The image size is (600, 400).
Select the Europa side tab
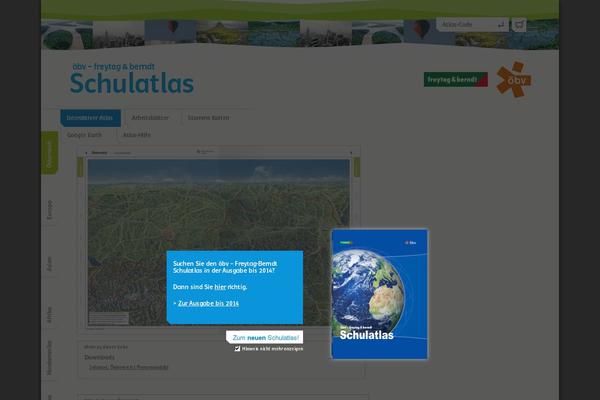coord(49,210)
